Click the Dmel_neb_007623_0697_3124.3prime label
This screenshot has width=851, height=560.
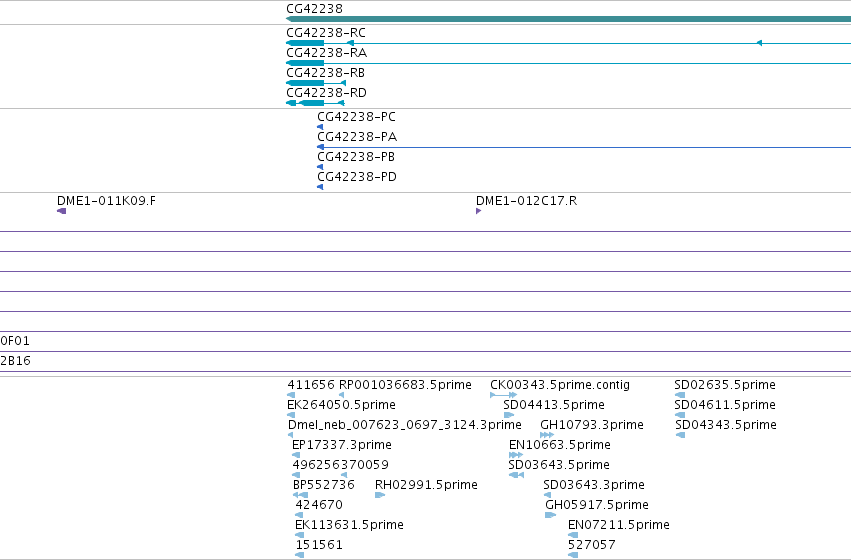click(405, 425)
